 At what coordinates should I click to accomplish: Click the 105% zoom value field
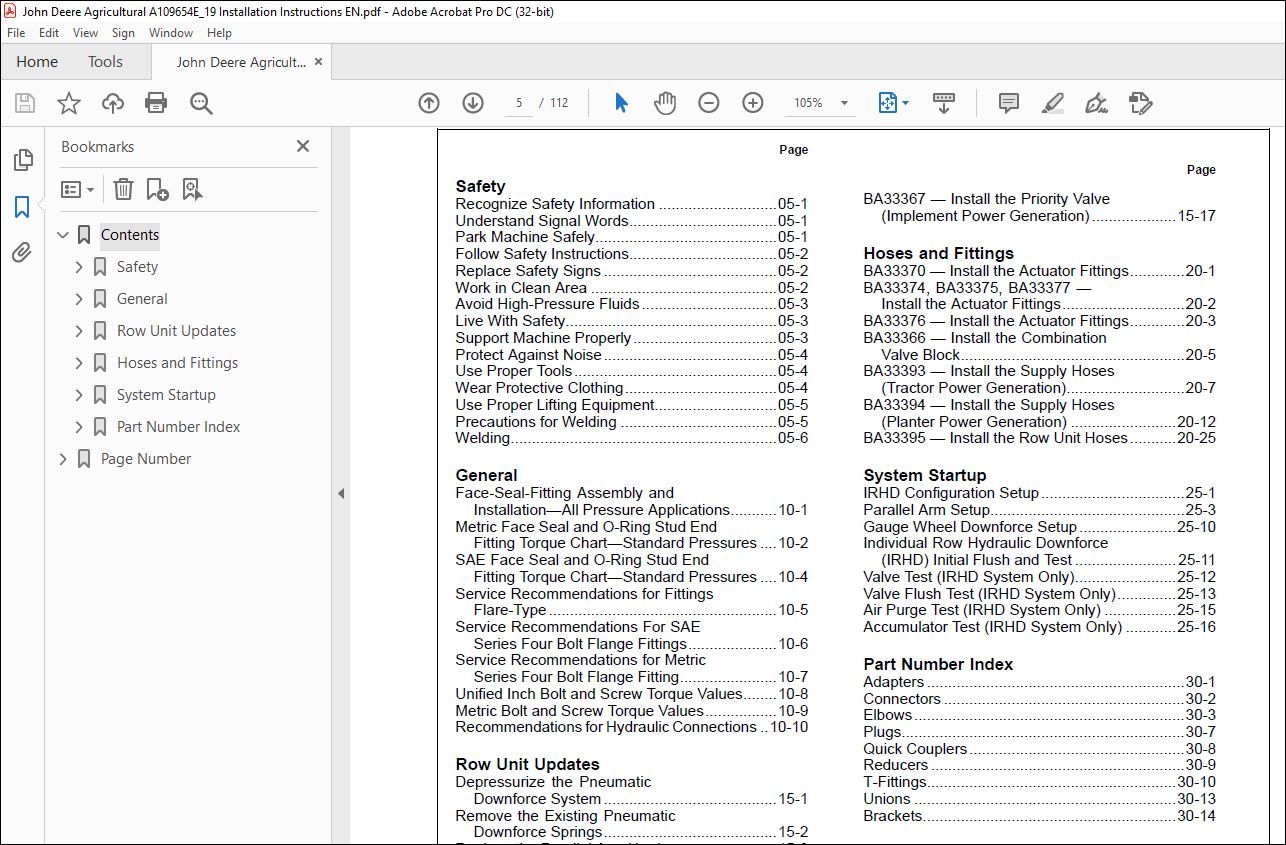click(x=808, y=103)
